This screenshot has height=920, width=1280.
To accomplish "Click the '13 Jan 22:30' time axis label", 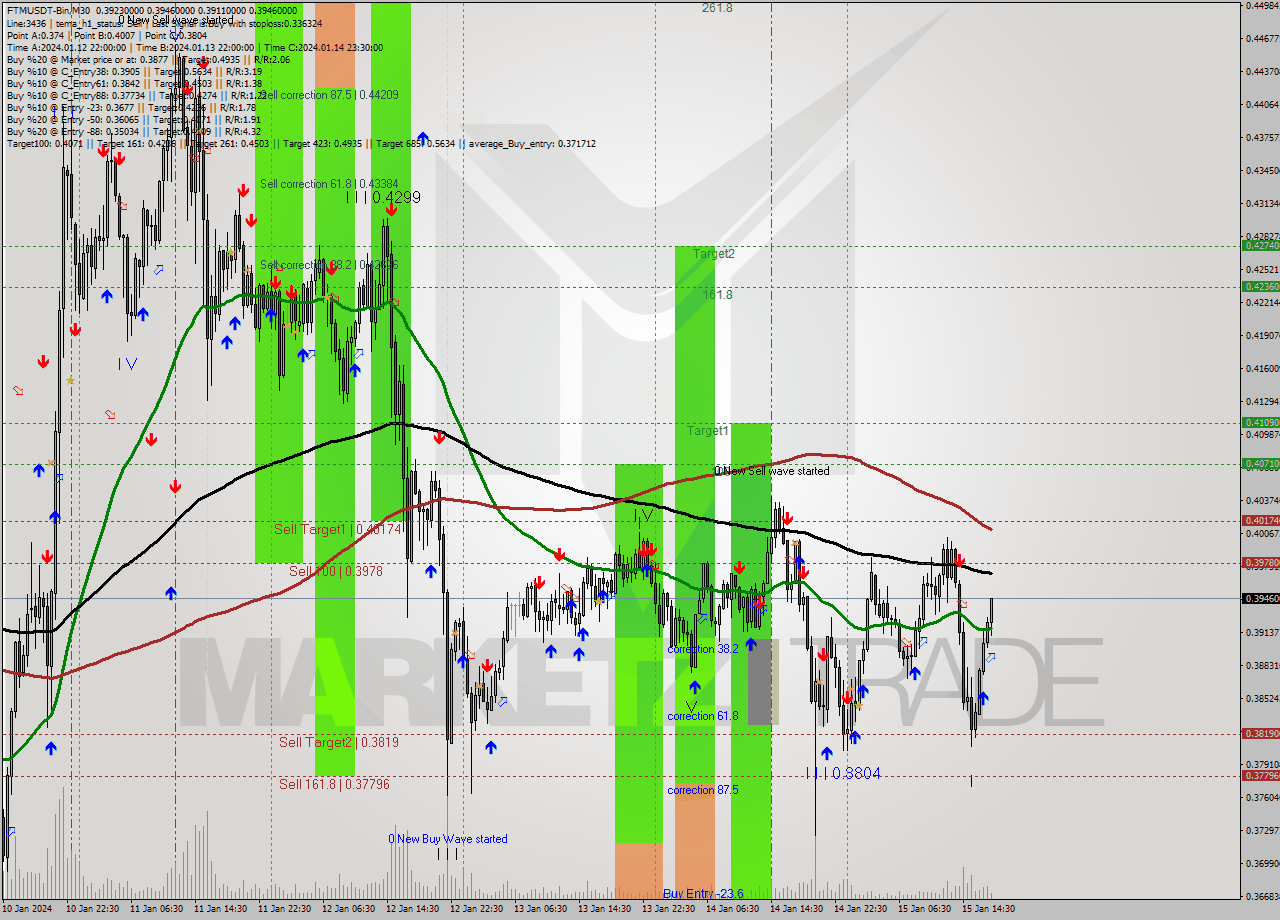I will tap(669, 909).
